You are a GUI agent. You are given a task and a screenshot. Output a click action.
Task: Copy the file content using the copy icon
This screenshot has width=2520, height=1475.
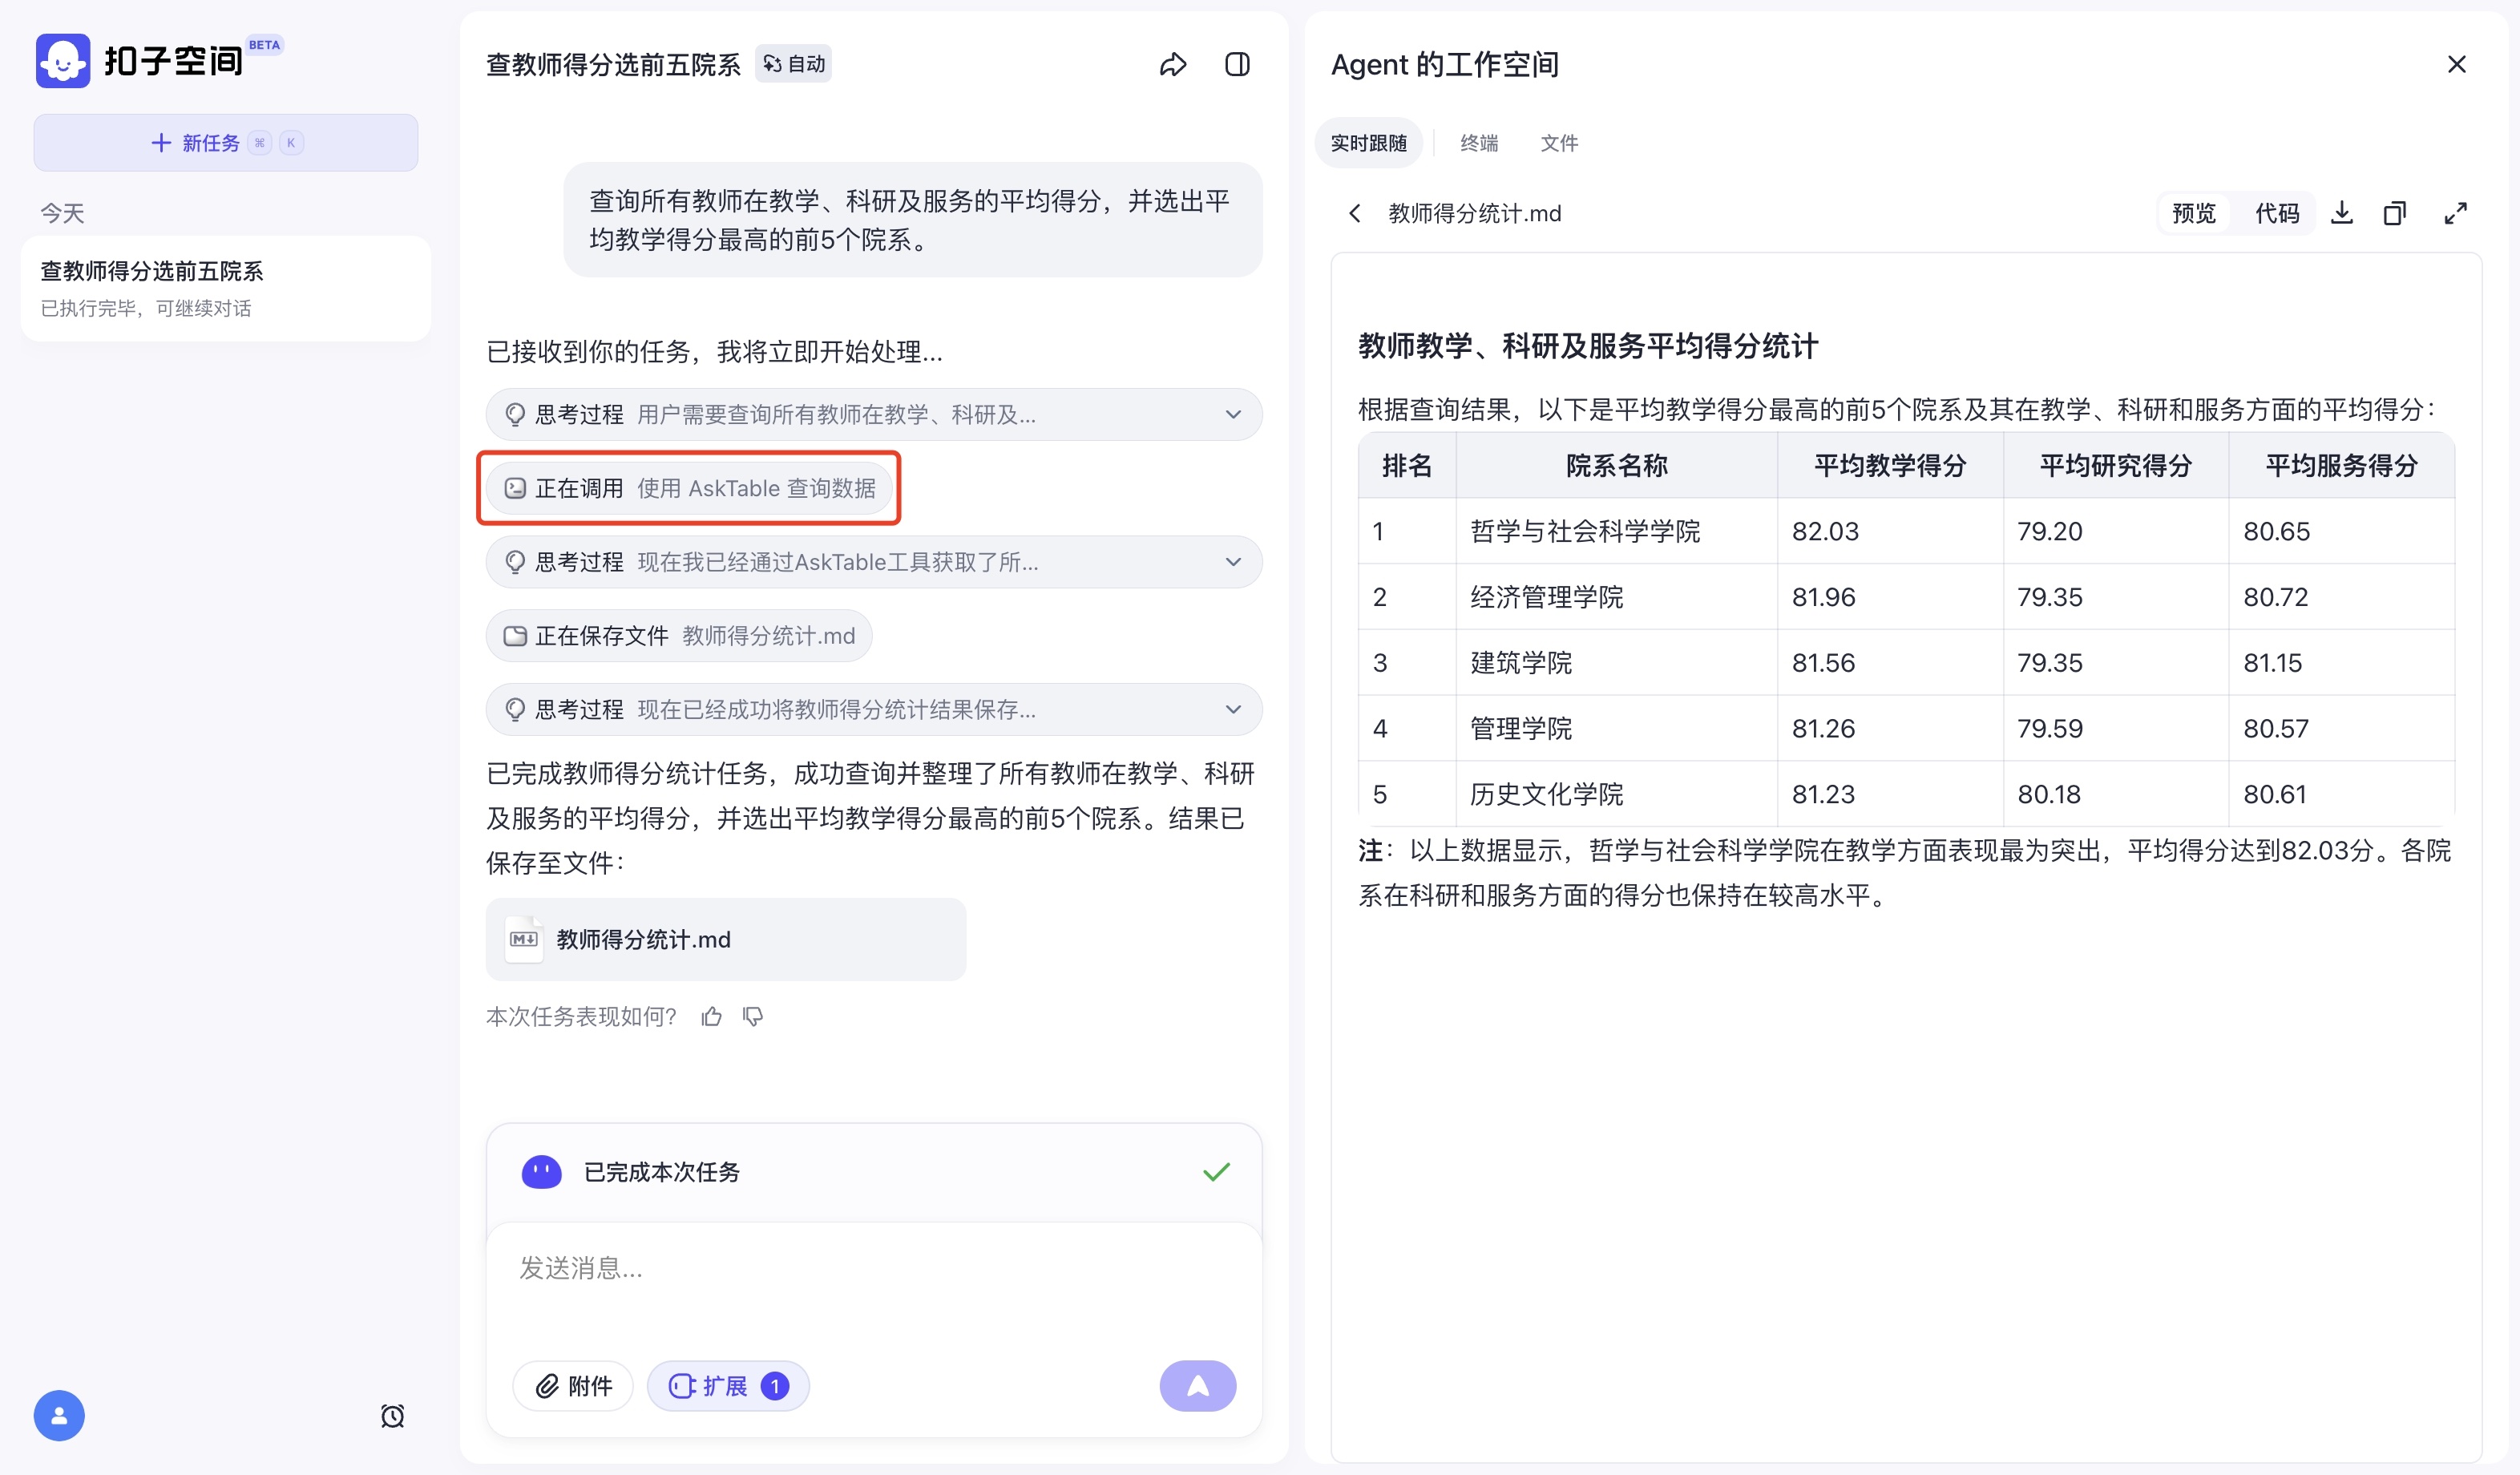[x=2394, y=213]
